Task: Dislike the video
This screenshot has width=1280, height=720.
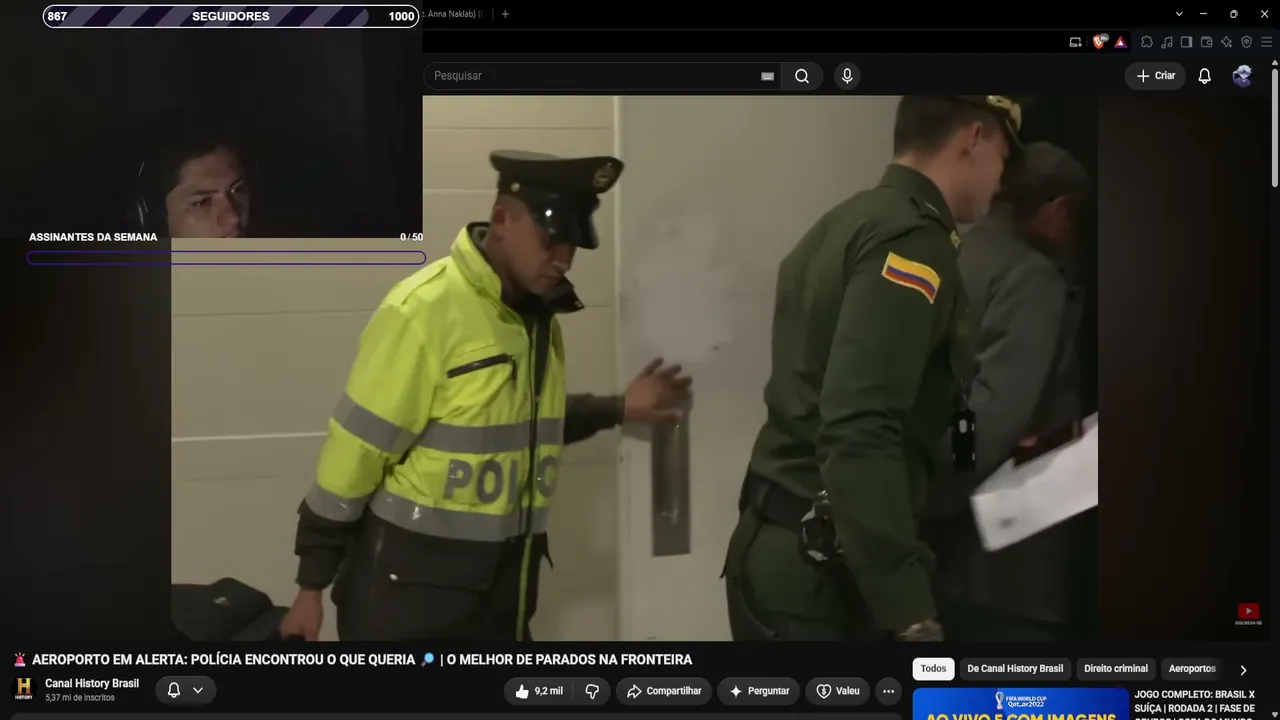Action: [592, 691]
